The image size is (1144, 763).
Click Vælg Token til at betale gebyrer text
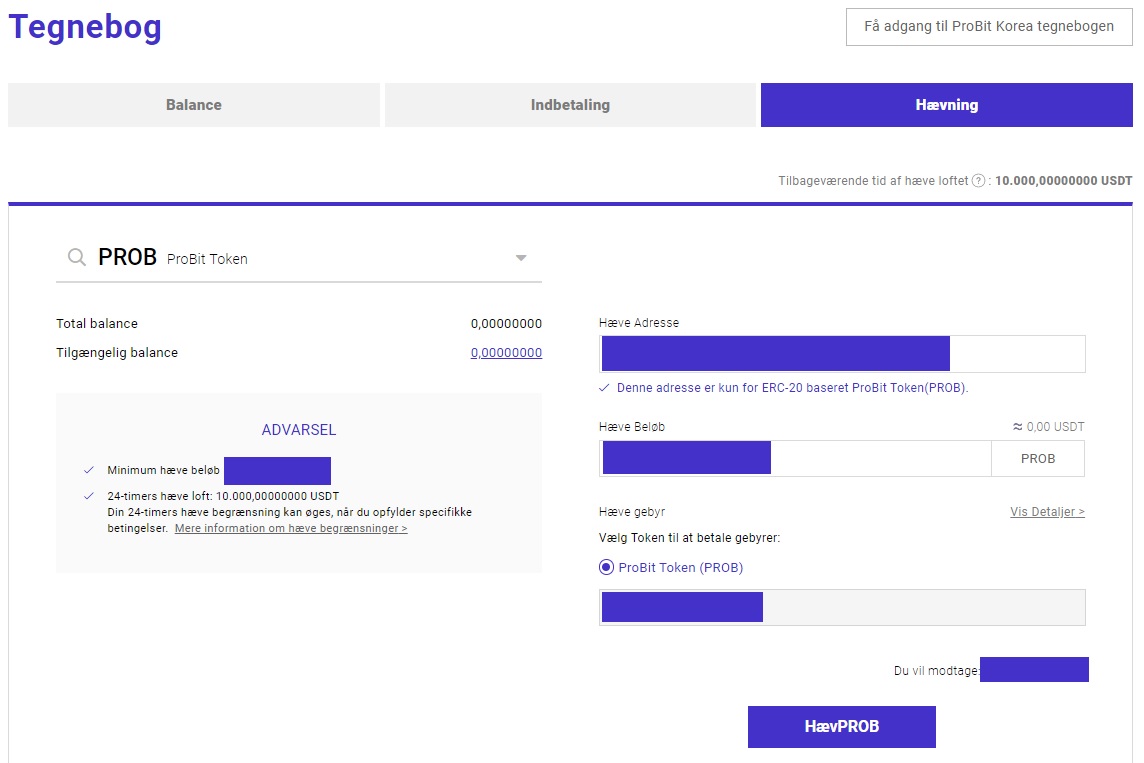(x=689, y=538)
